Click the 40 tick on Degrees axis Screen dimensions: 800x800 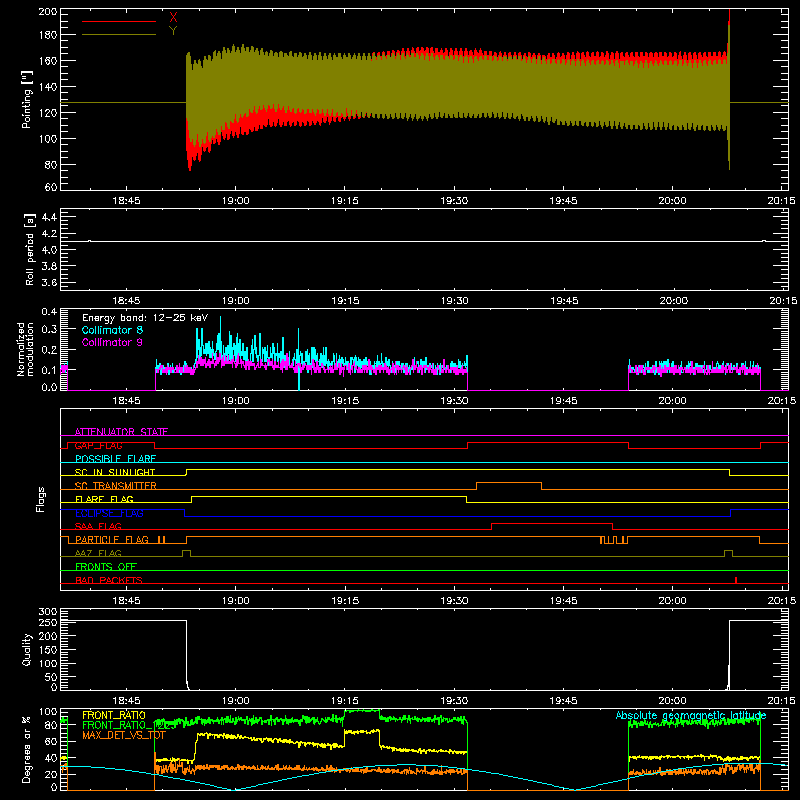pos(51,758)
